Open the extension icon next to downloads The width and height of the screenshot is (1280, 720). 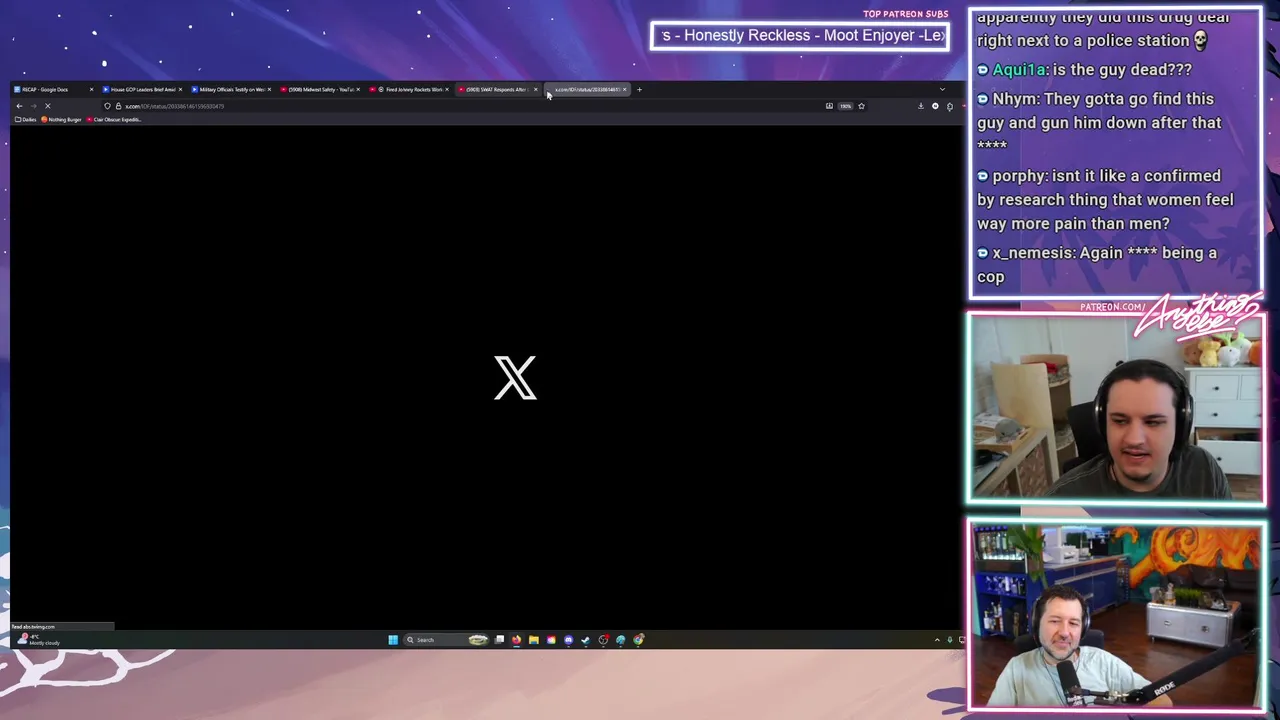[x=950, y=106]
